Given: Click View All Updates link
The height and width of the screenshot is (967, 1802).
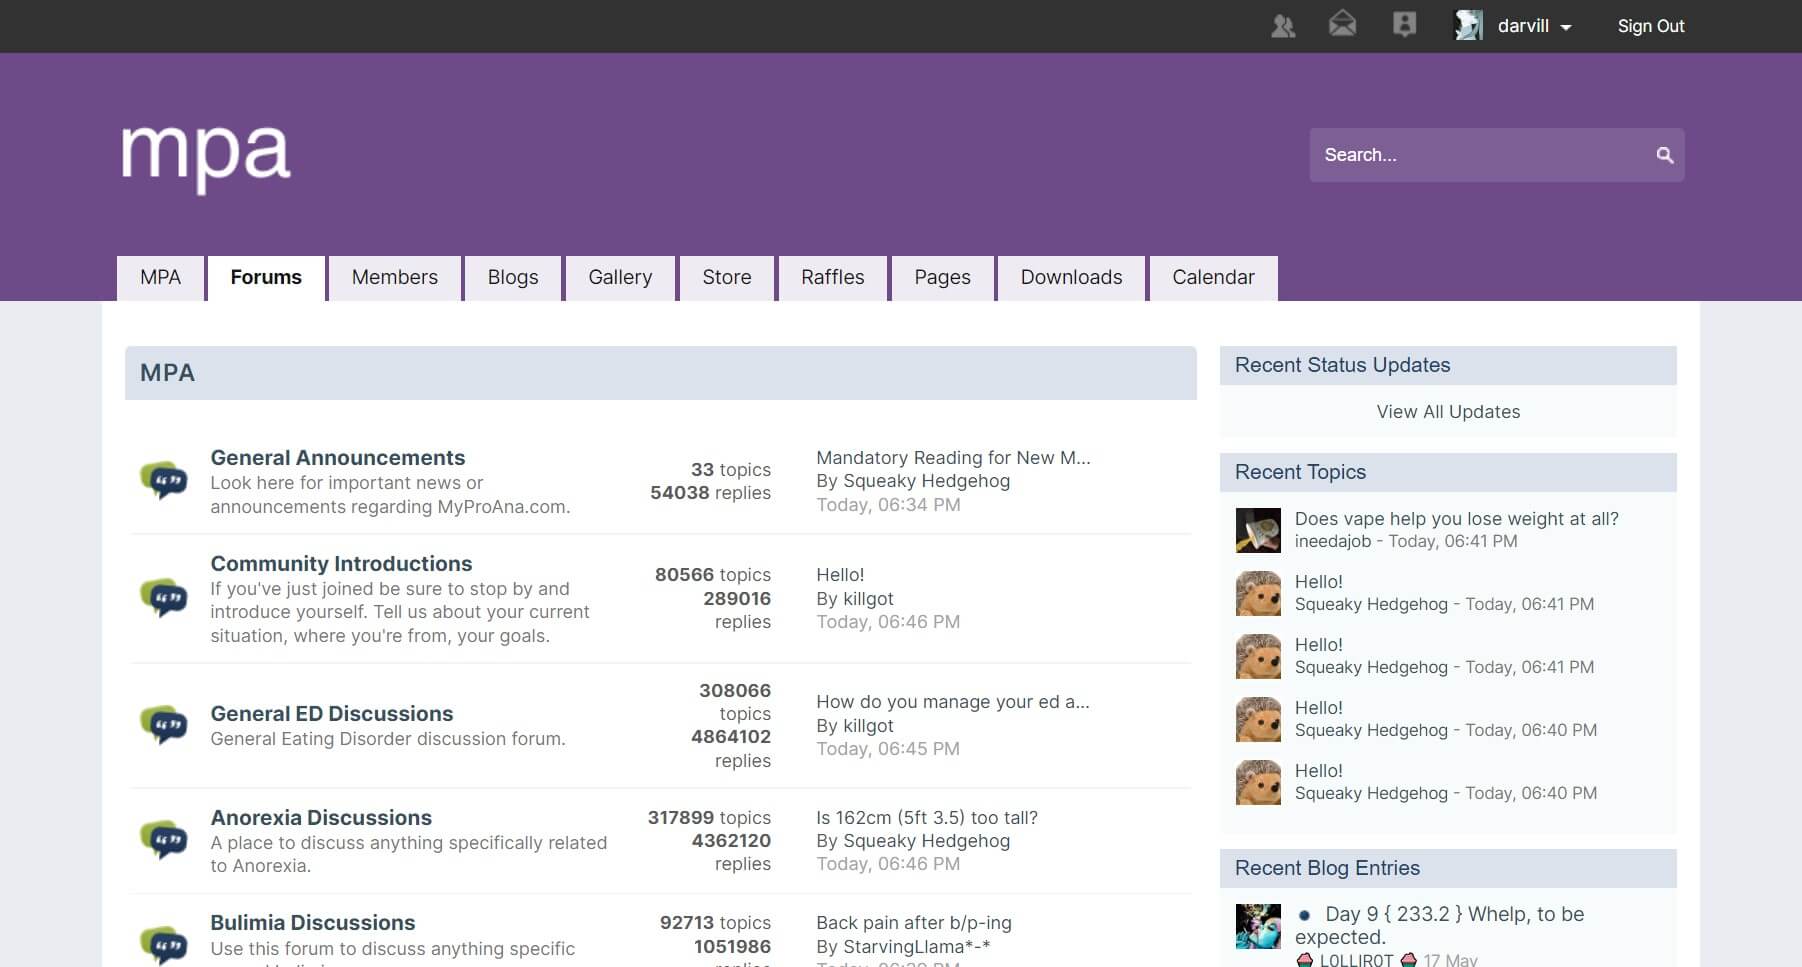Looking at the screenshot, I should click(x=1448, y=412).
